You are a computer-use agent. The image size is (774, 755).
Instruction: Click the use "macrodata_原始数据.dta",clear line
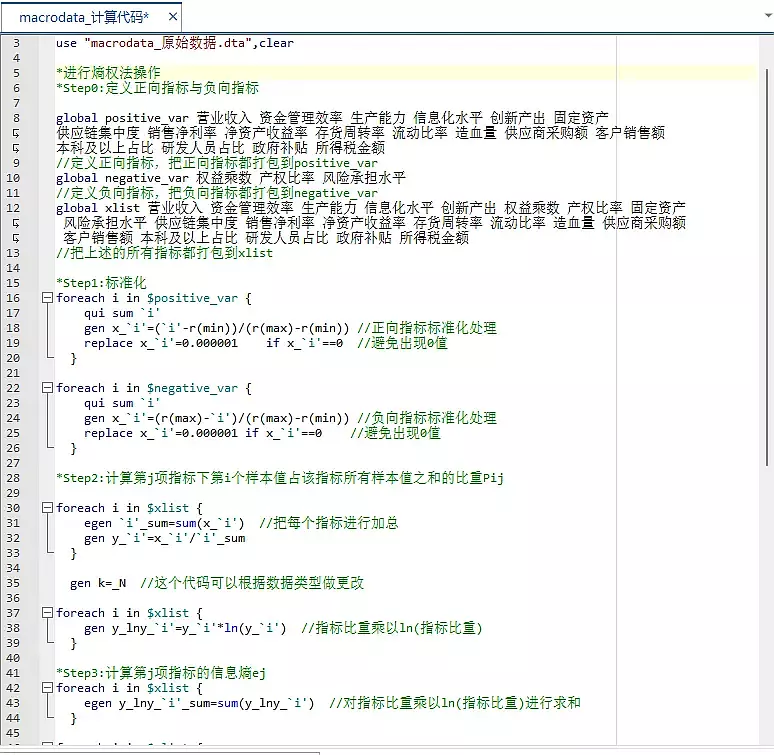[x=175, y=43]
